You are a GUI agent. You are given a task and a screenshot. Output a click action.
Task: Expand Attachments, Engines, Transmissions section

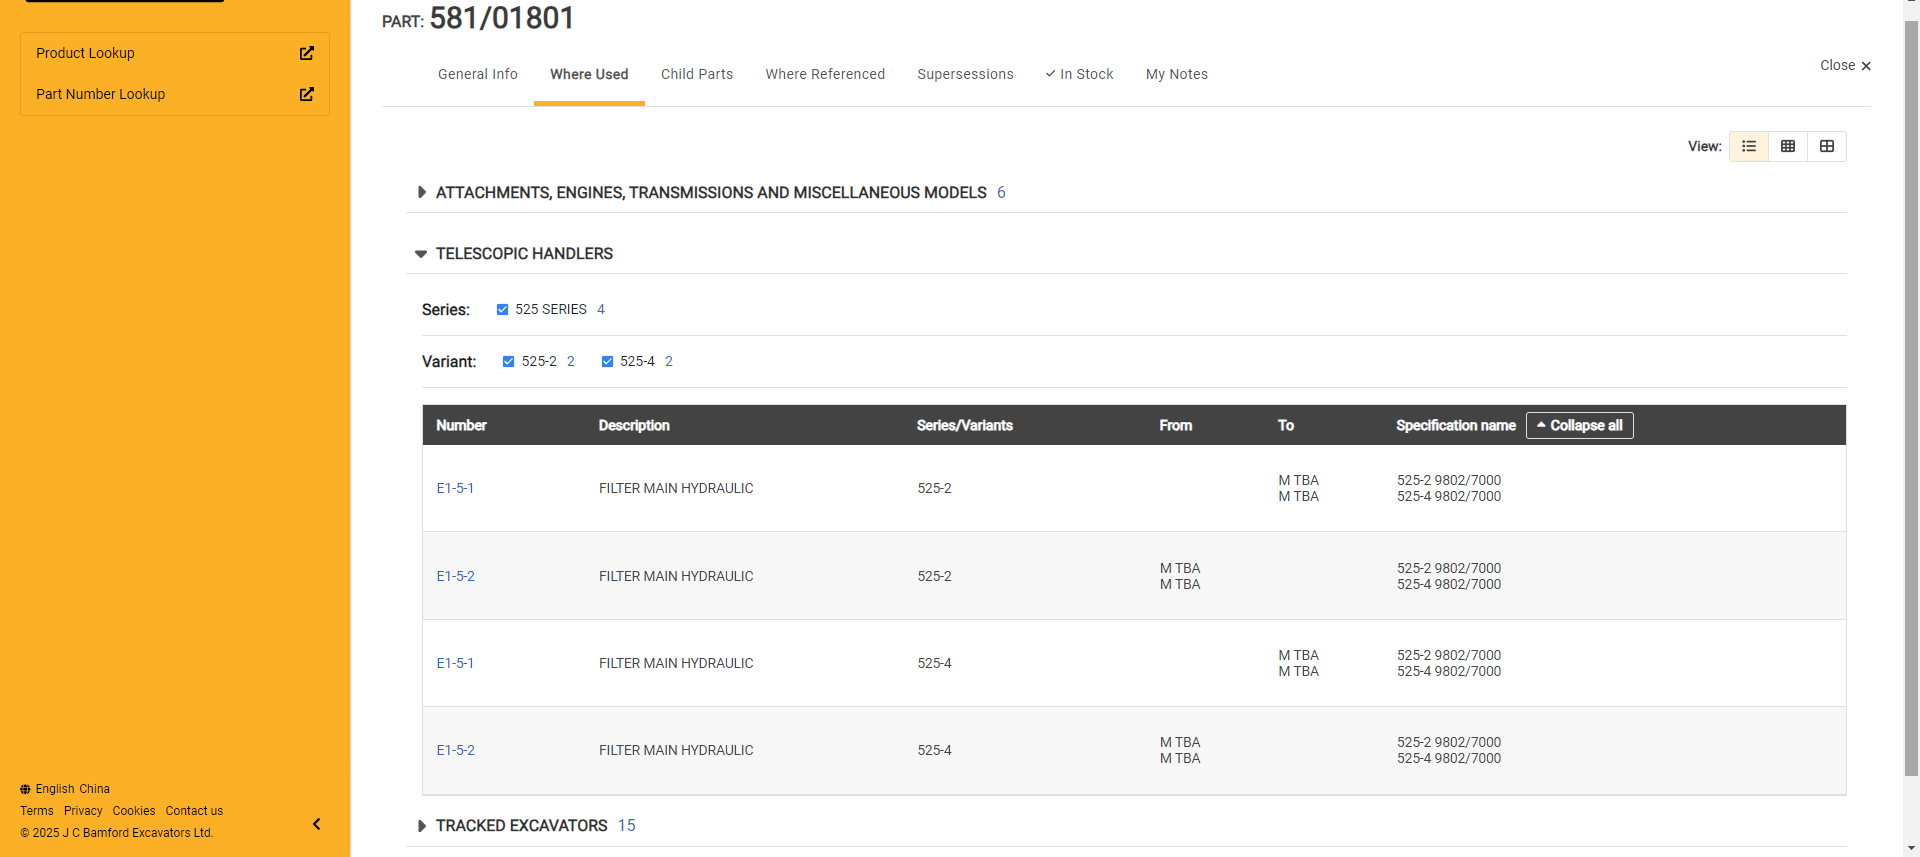421,192
